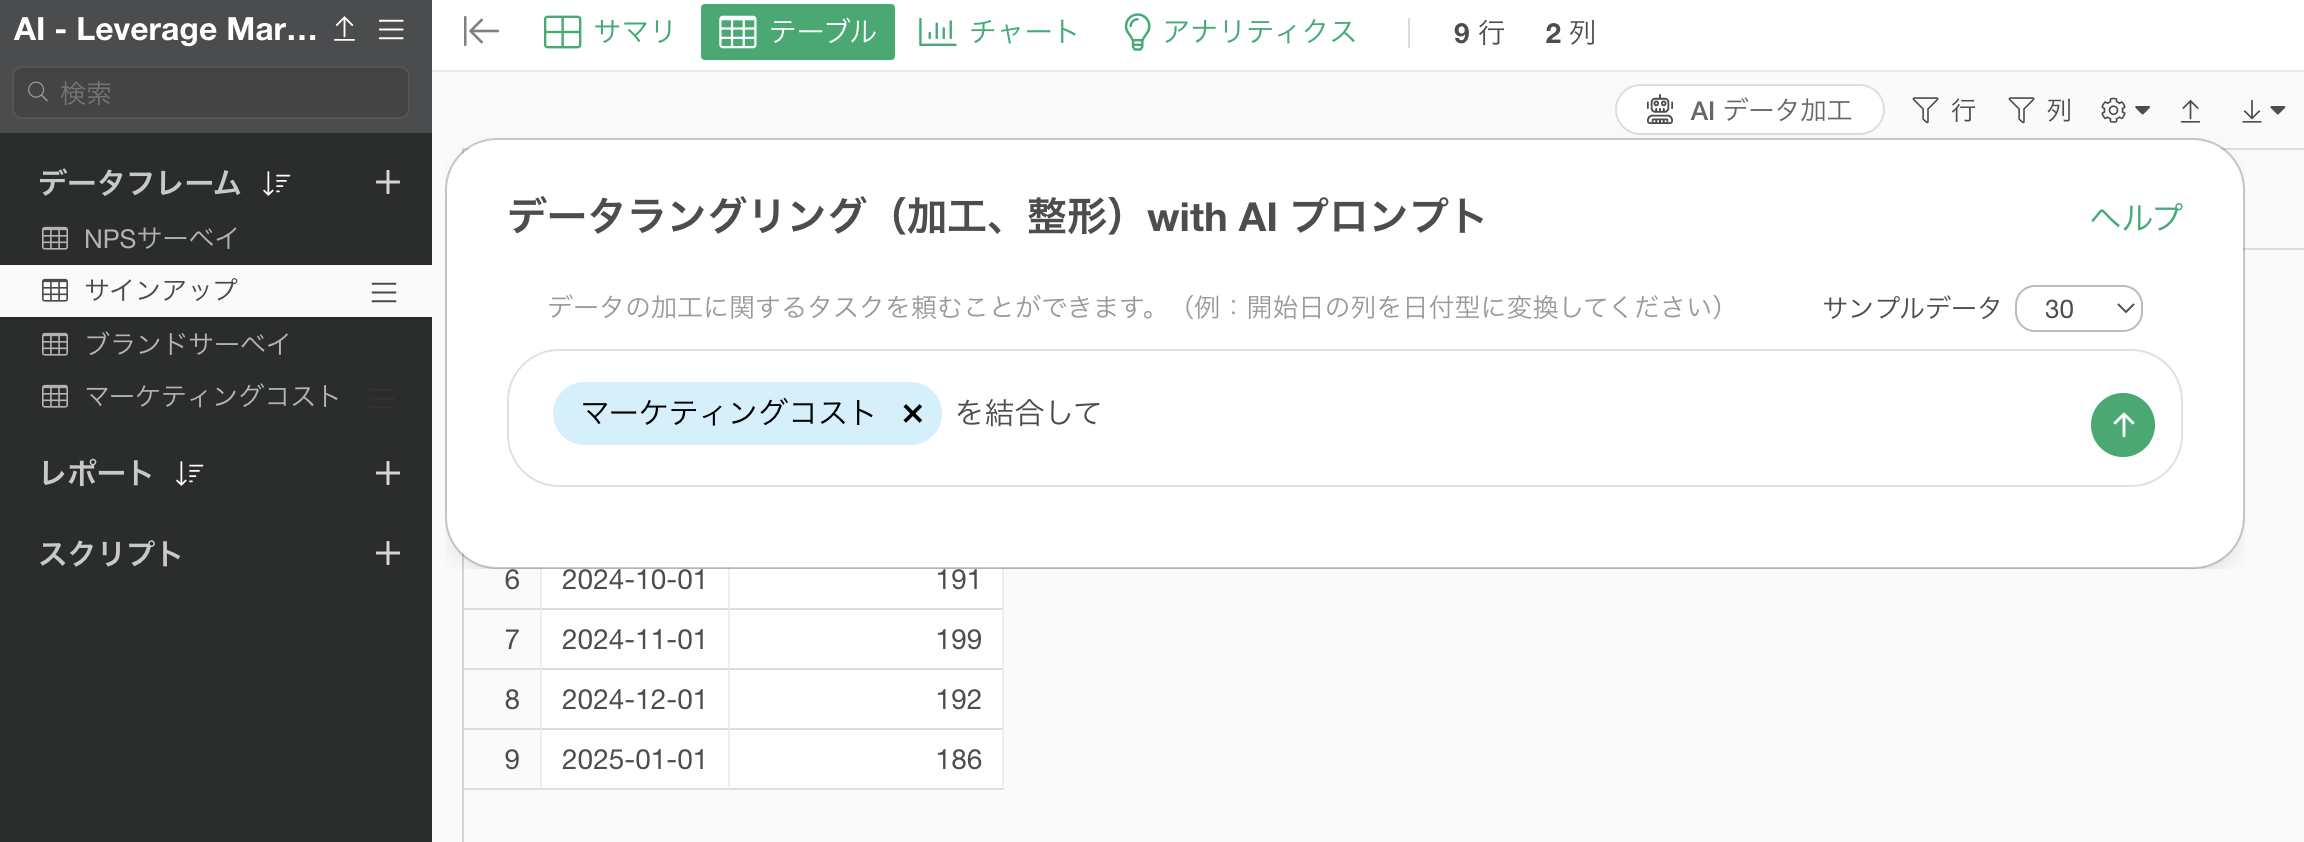Open the アナリティクス tab
2304x842 pixels.
pos(1240,32)
